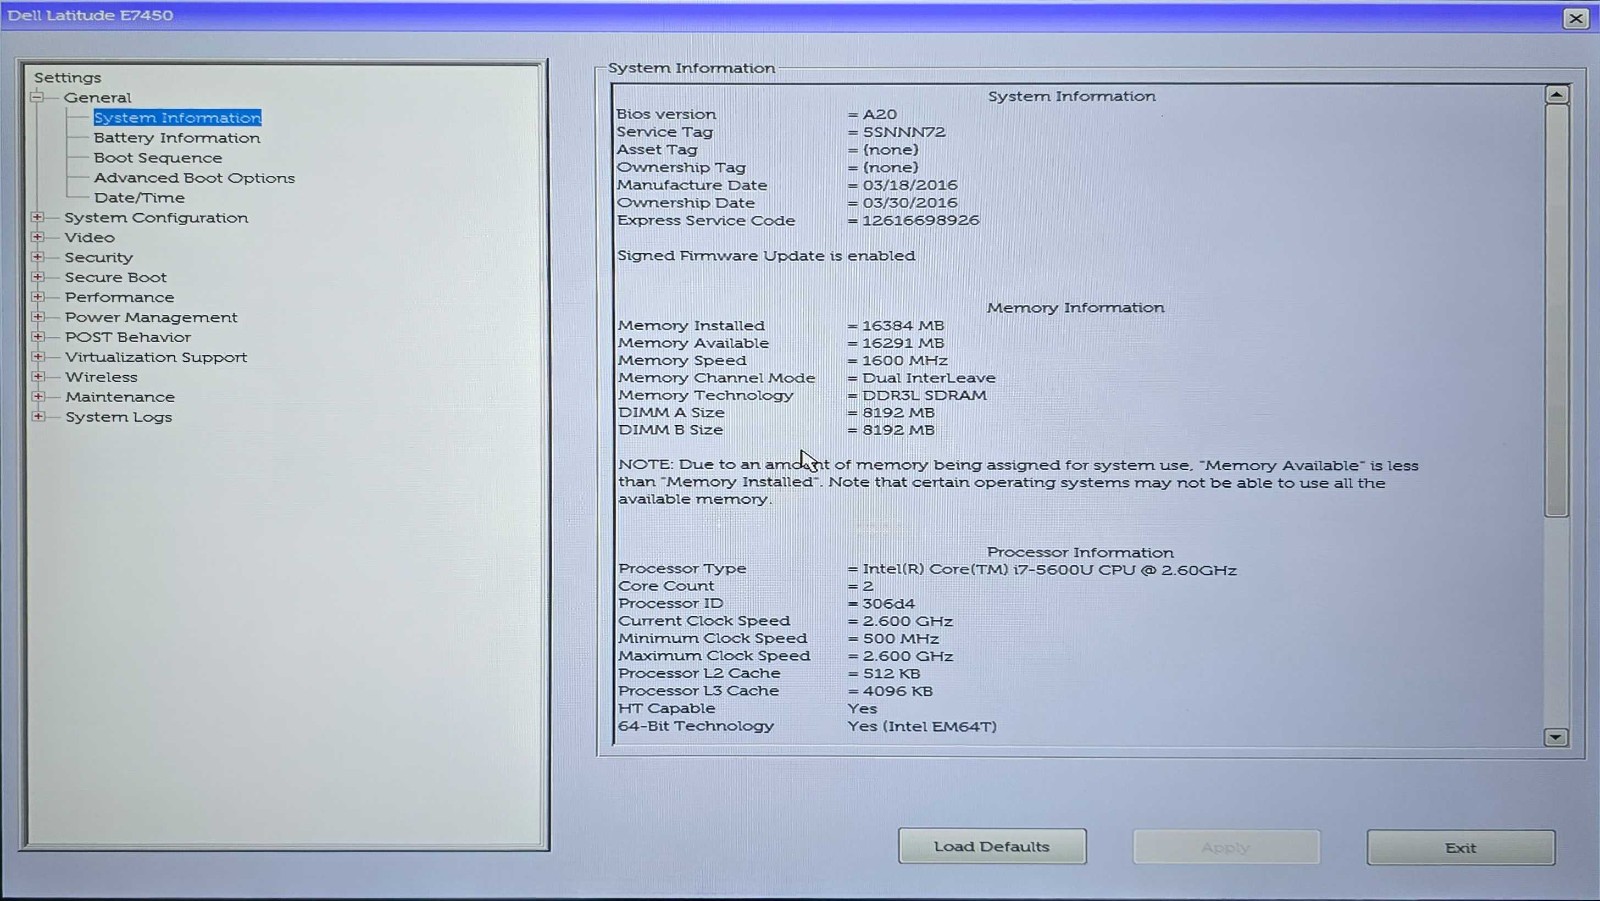Click Minimum Clock Speed 500 MHz
Image resolution: width=1600 pixels, height=901 pixels.
901,639
